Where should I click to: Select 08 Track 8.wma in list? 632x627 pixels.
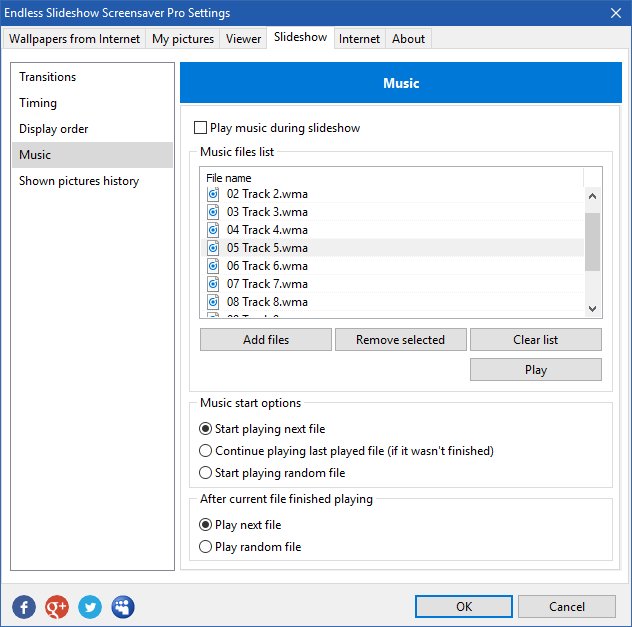(x=392, y=302)
